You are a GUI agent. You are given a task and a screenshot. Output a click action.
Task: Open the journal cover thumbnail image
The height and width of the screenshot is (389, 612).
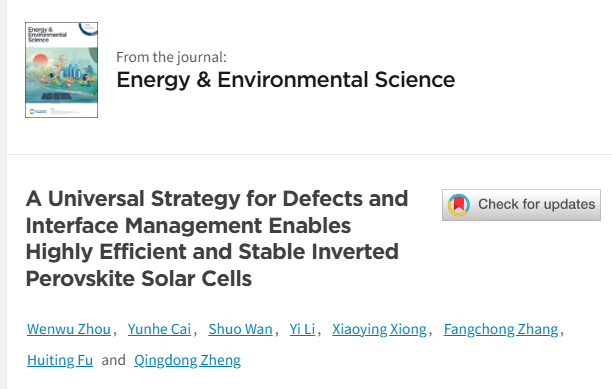[61, 70]
